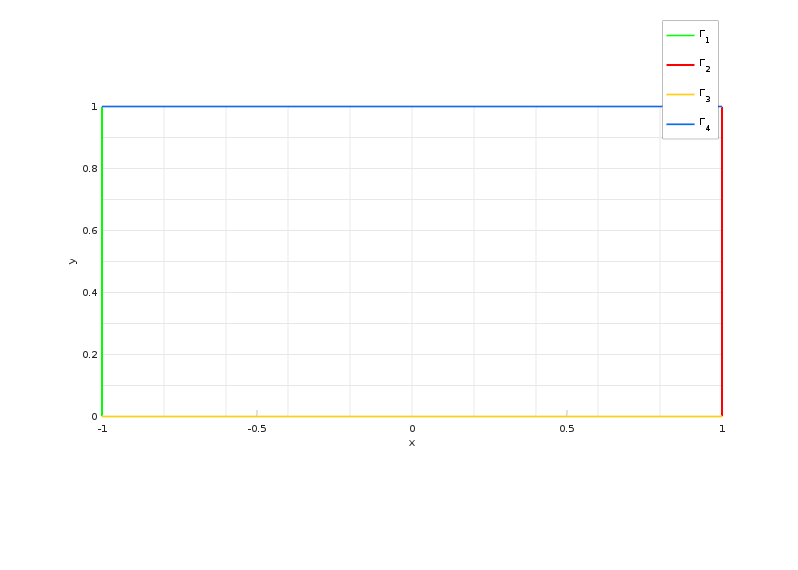Viewport: 798px width, 570px height.
Task: Toggle the Γ4 legend entry
Action: (x=690, y=124)
